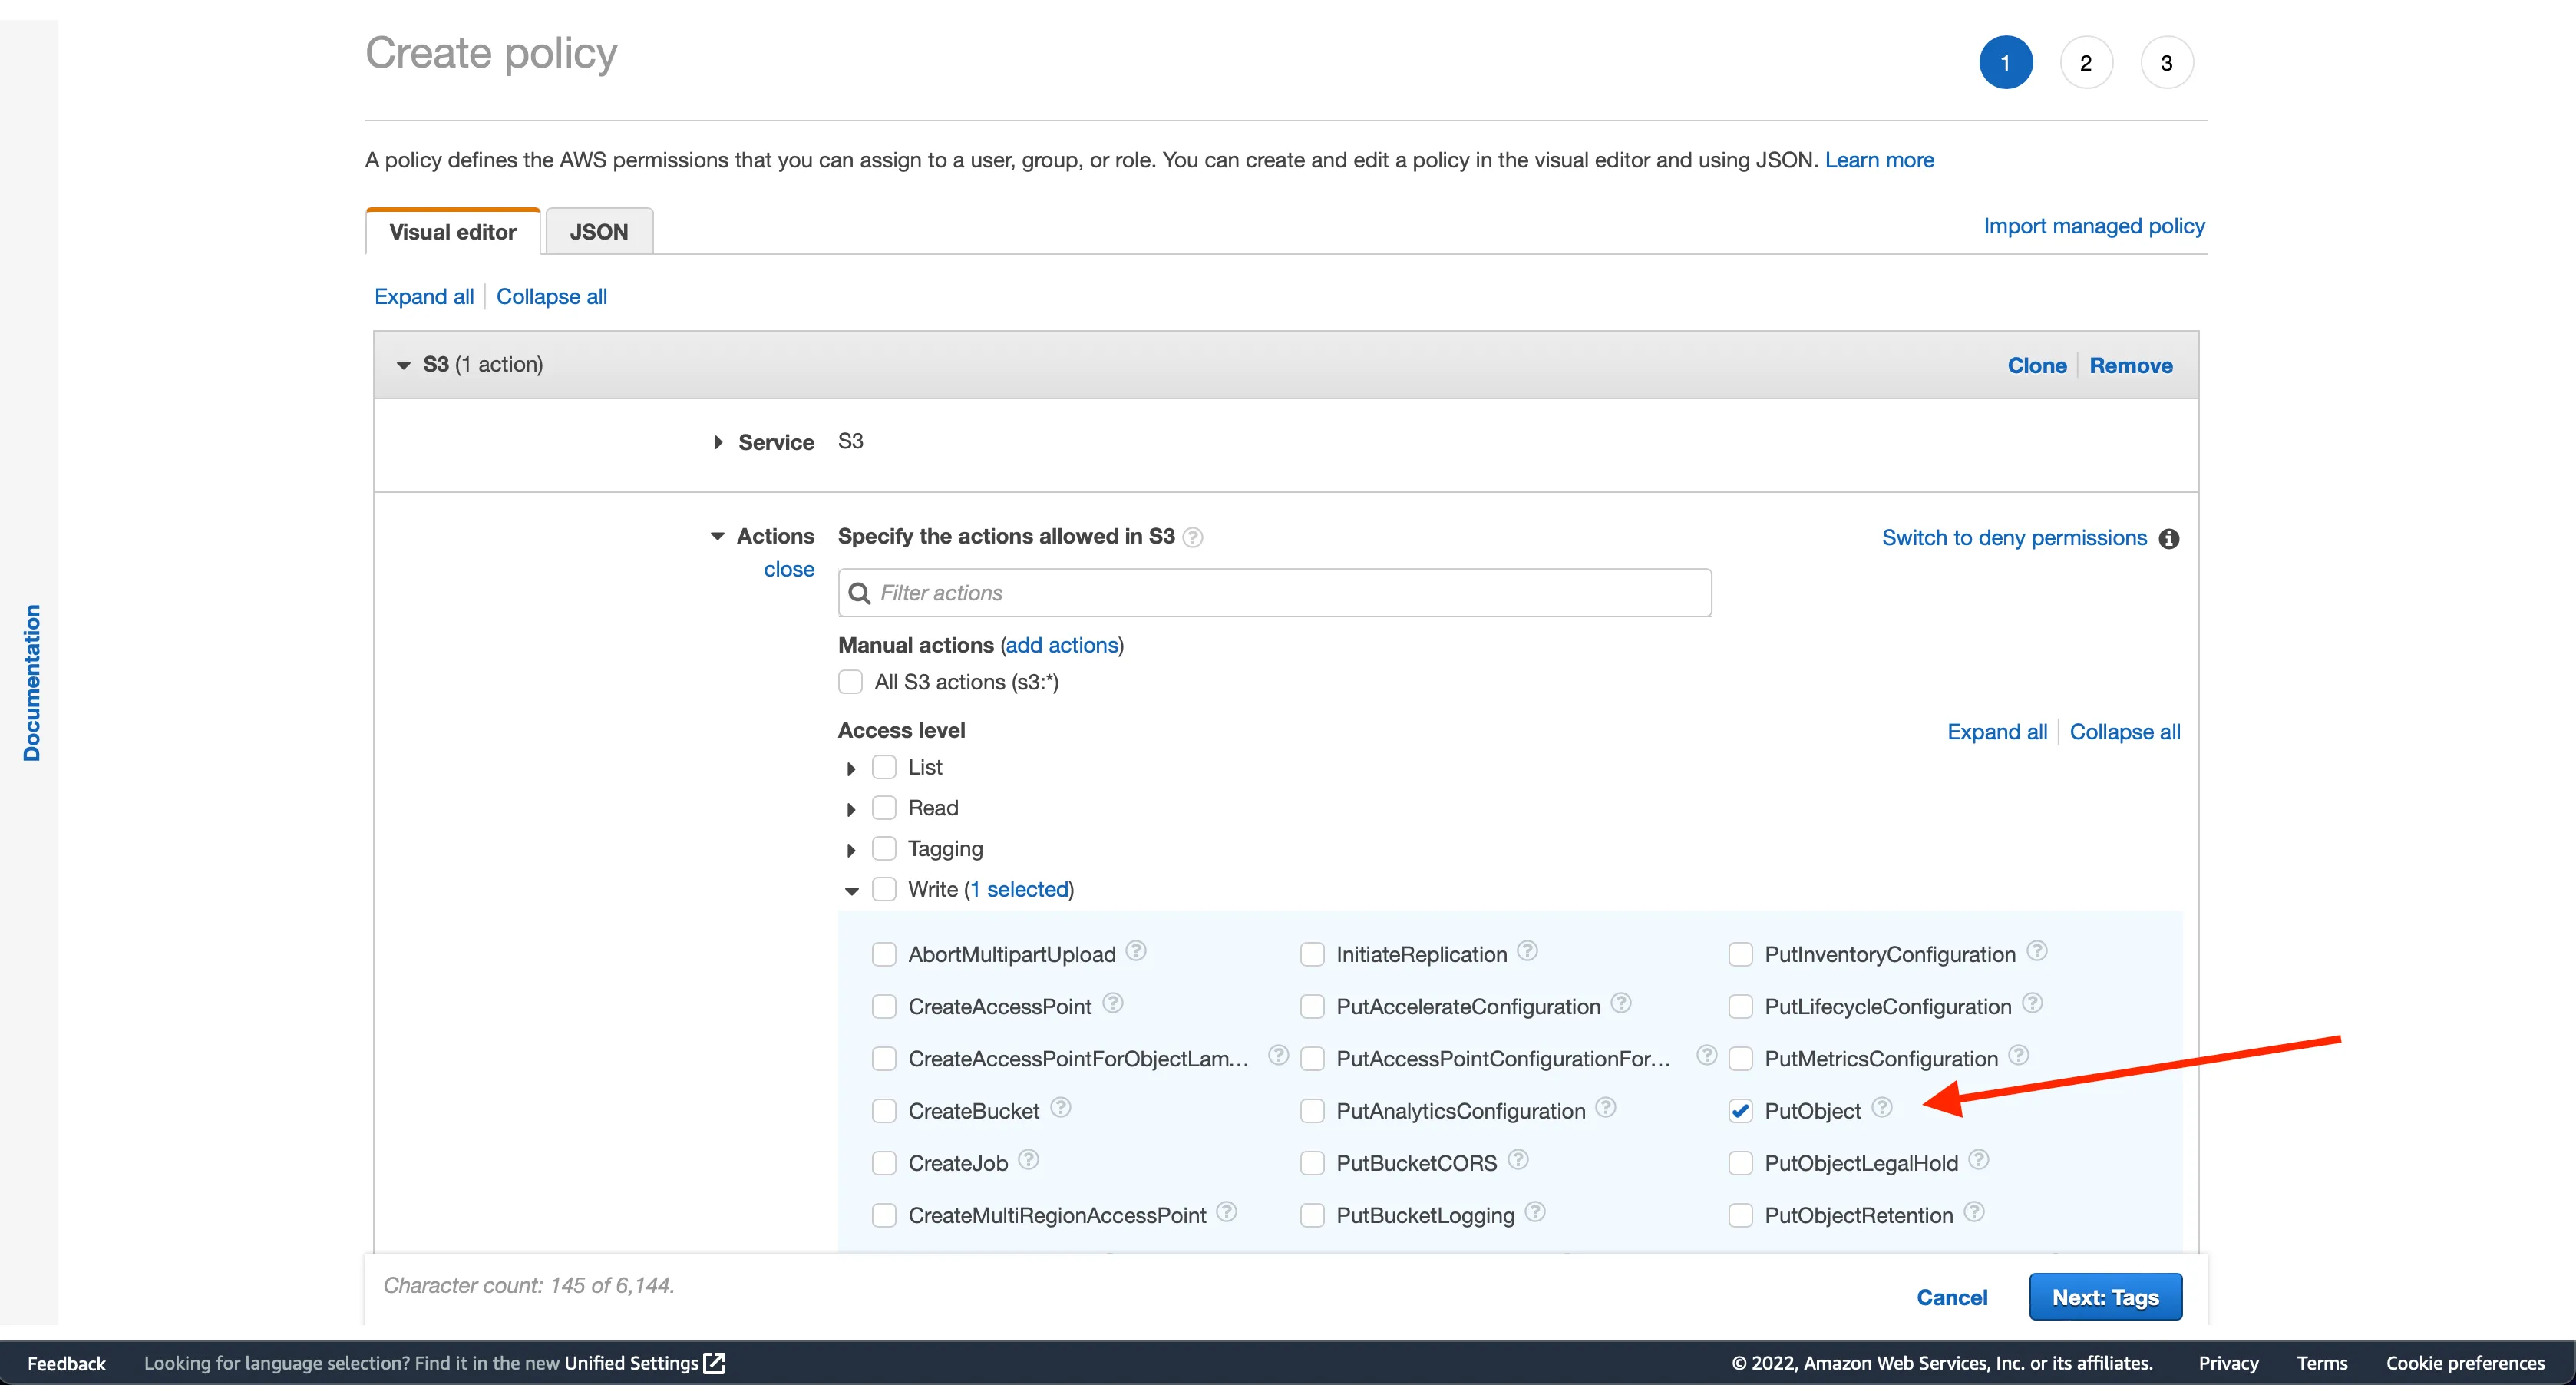Screen dimensions: 2576x1385
Task: Switch to the JSON tab
Action: tap(598, 232)
